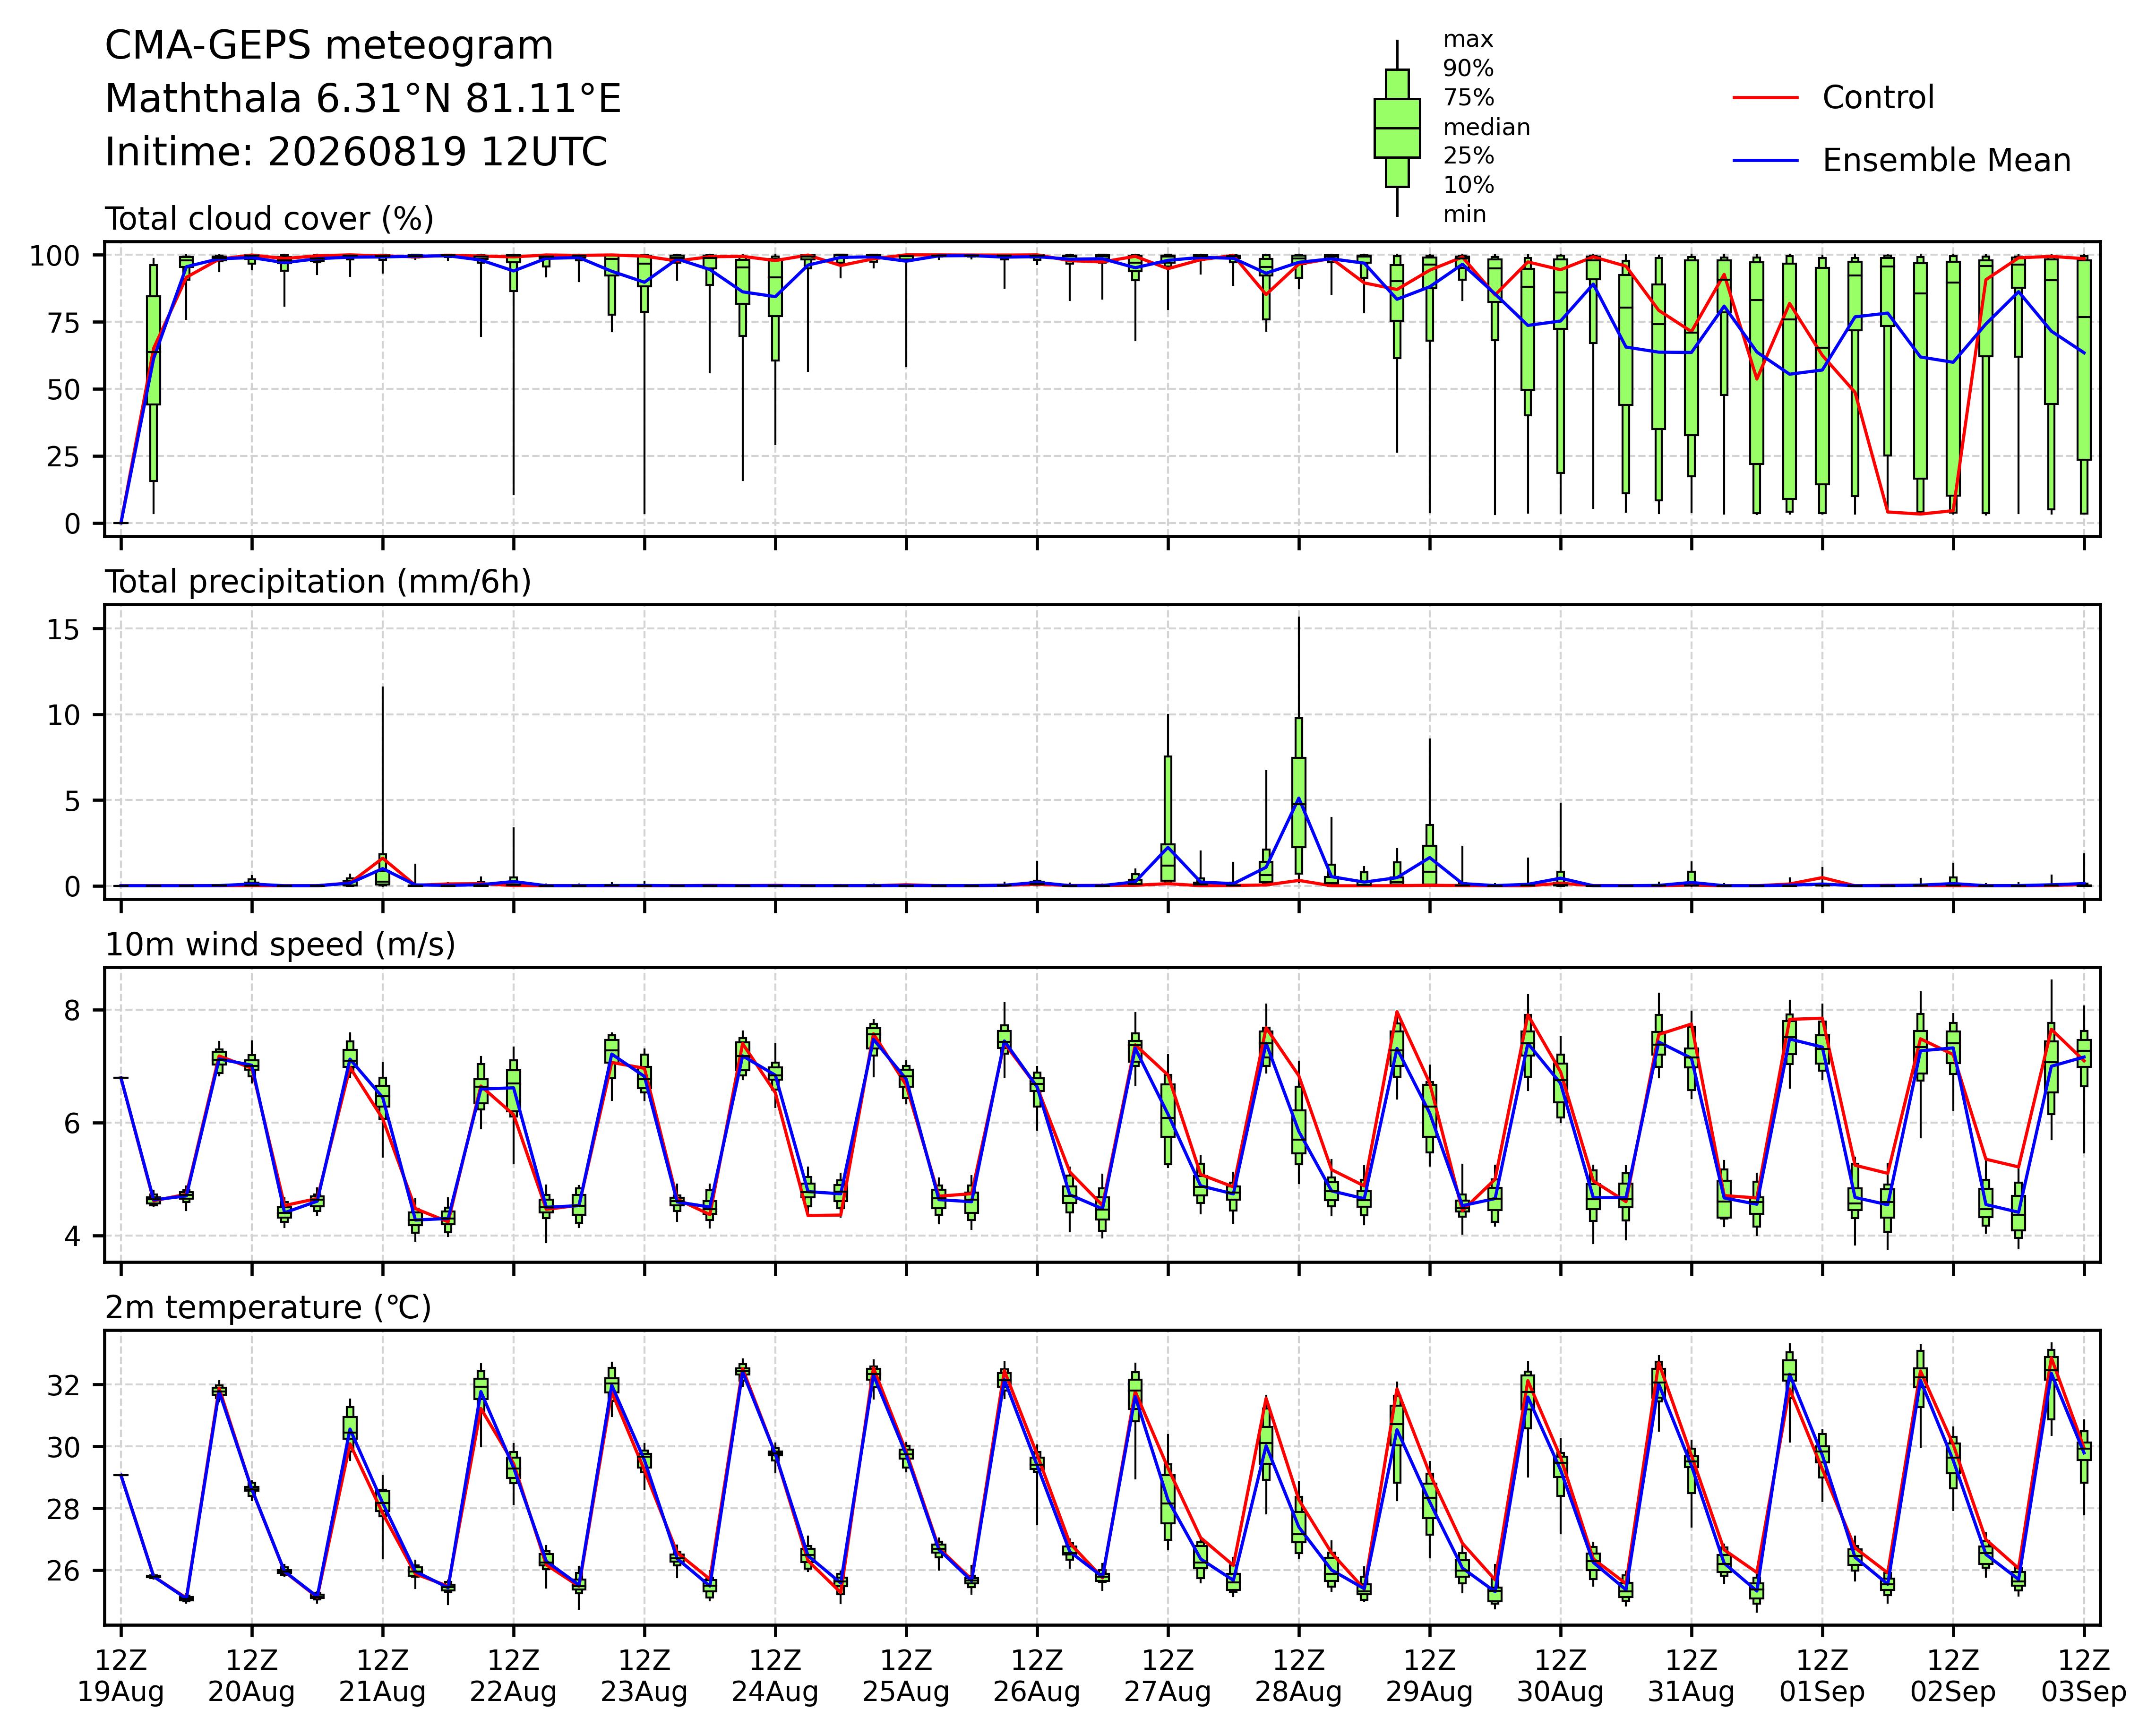The image size is (2156, 1735).
Task: Click the '12Z 29Aug' x-axis label
Action: (1429, 1677)
